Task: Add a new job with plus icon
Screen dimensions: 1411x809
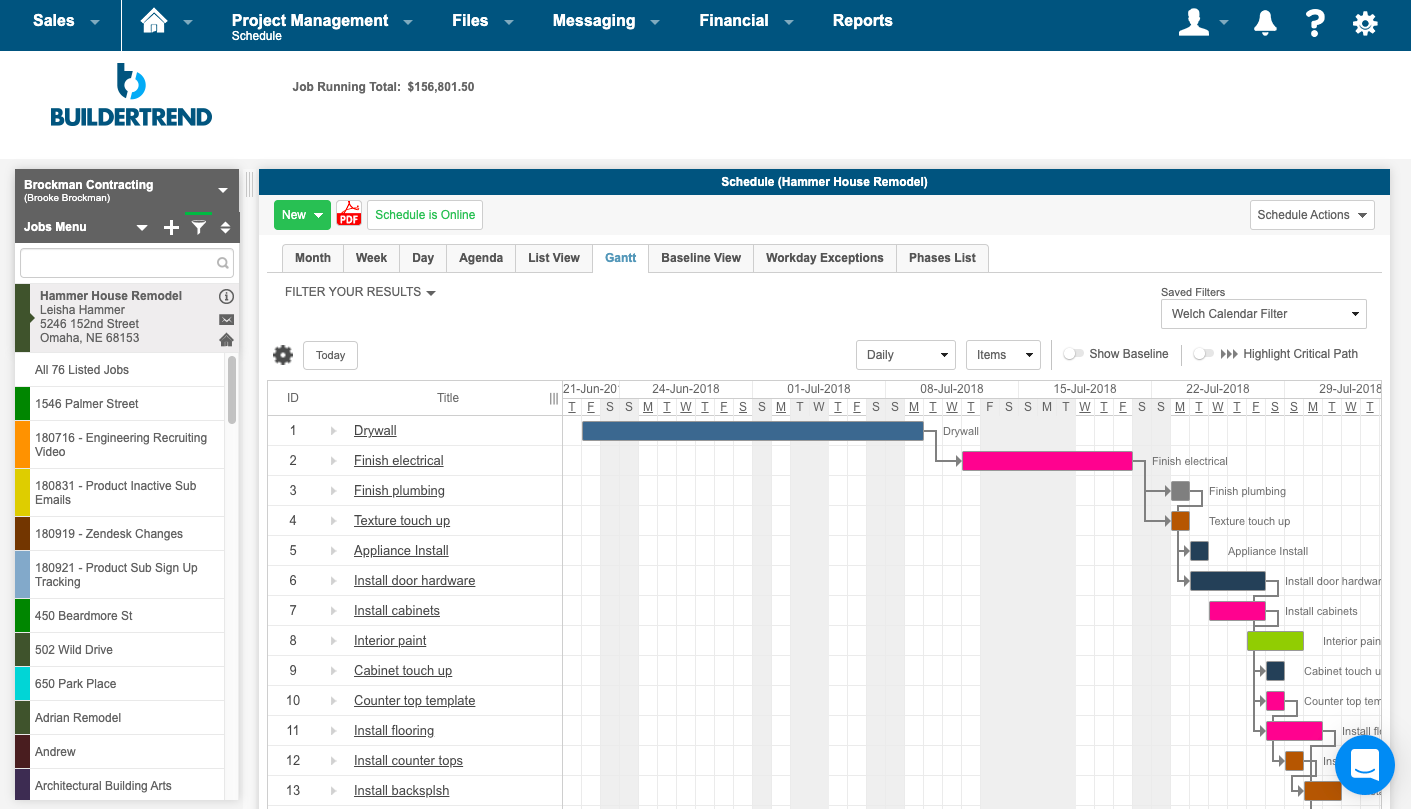Action: tap(171, 227)
